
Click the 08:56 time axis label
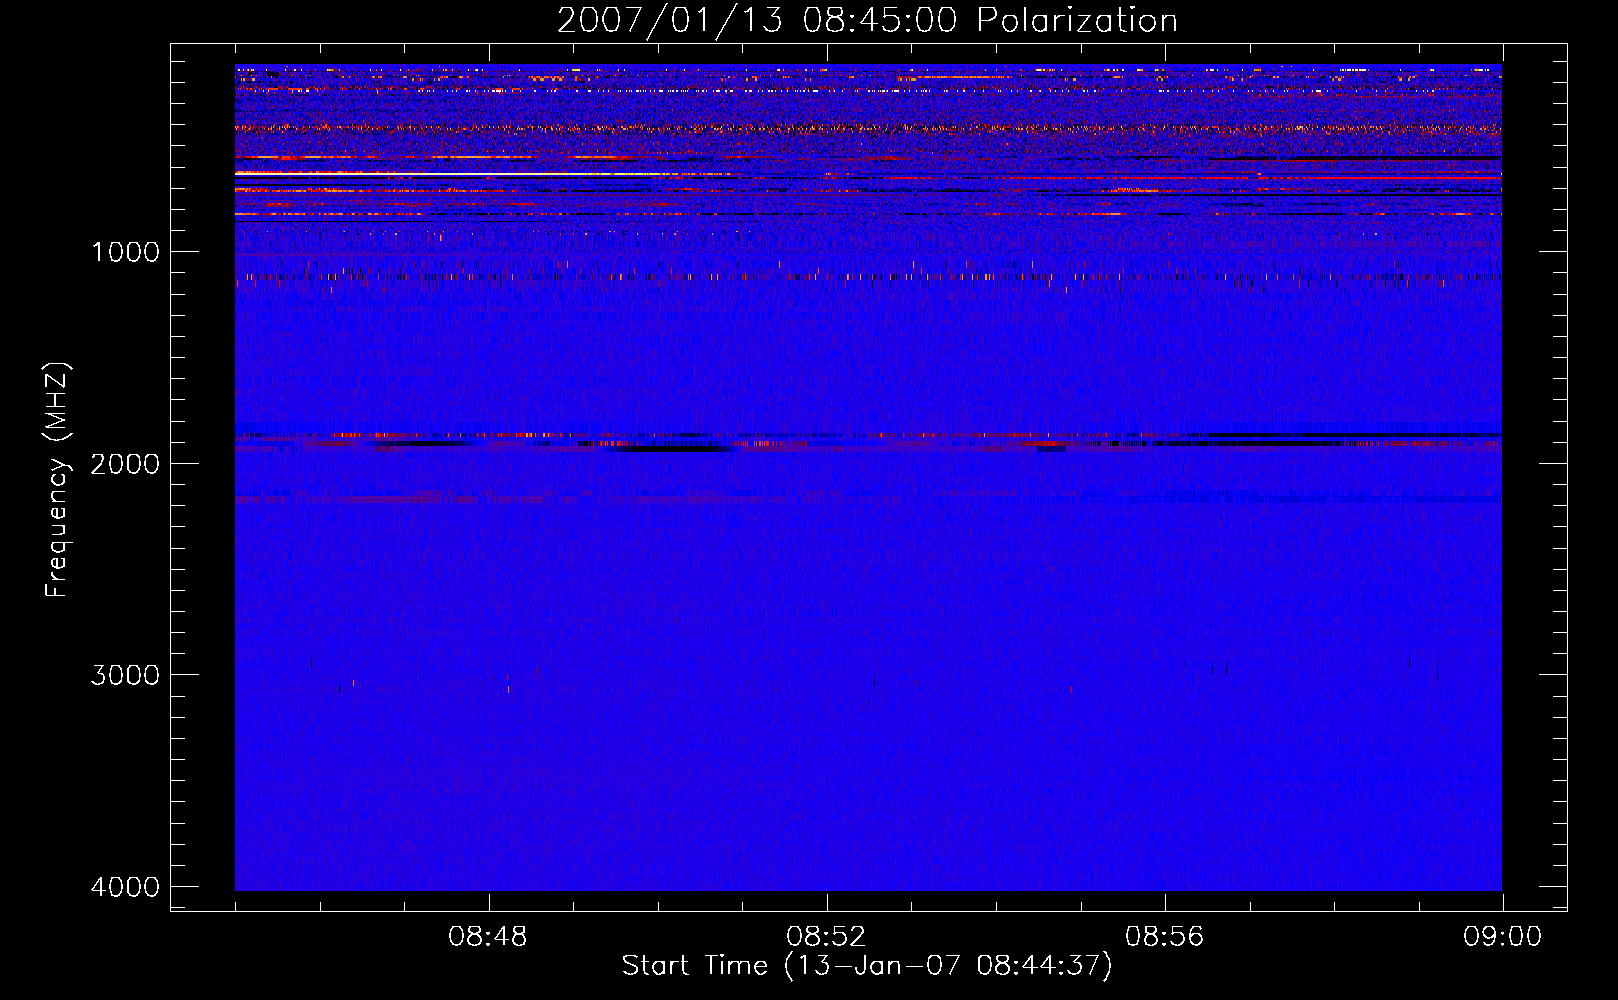tap(1164, 937)
